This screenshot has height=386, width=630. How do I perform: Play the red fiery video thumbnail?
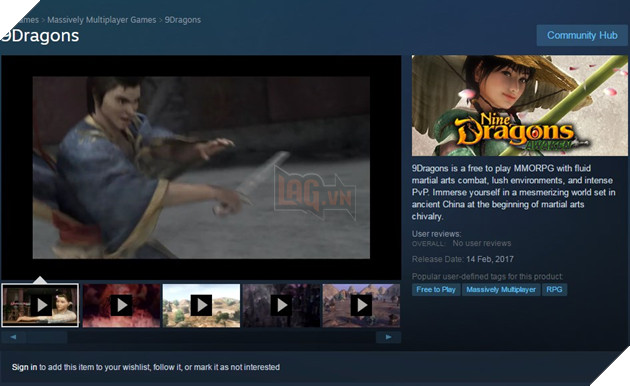coord(121,305)
